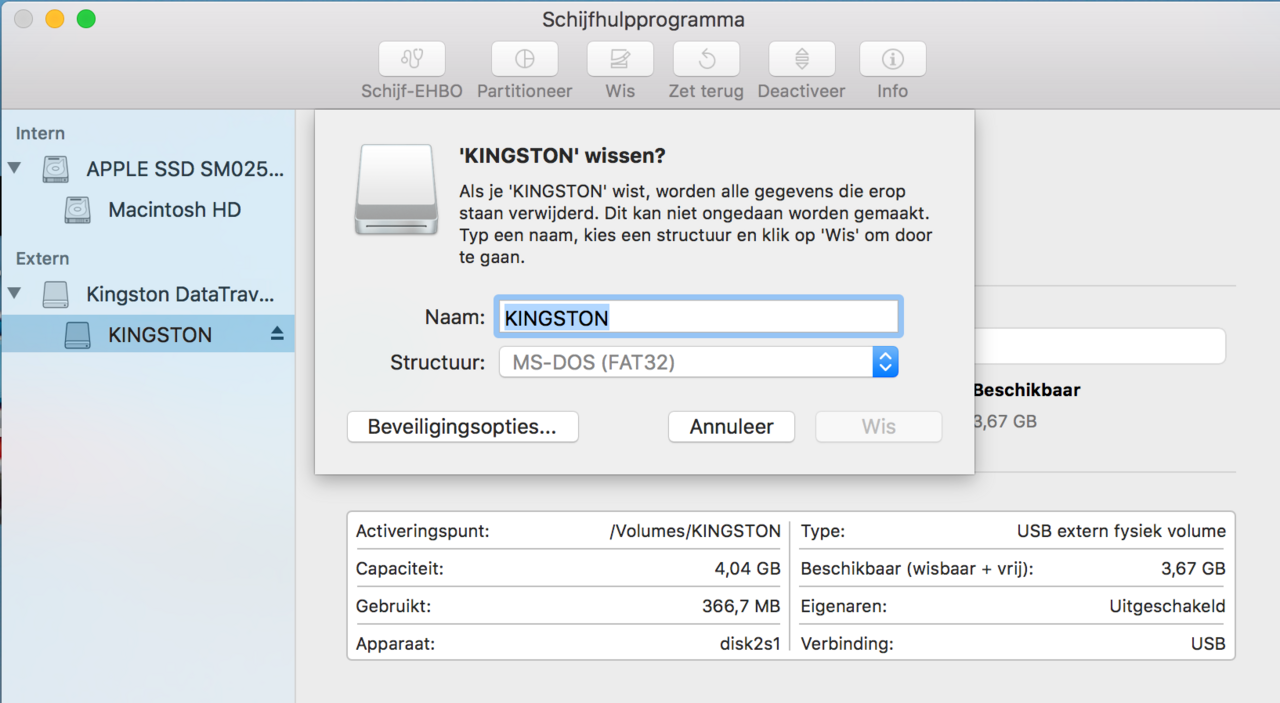Screen dimensions: 1280x703
Task: Select the Partitioneer toolbar icon
Action: (x=524, y=58)
